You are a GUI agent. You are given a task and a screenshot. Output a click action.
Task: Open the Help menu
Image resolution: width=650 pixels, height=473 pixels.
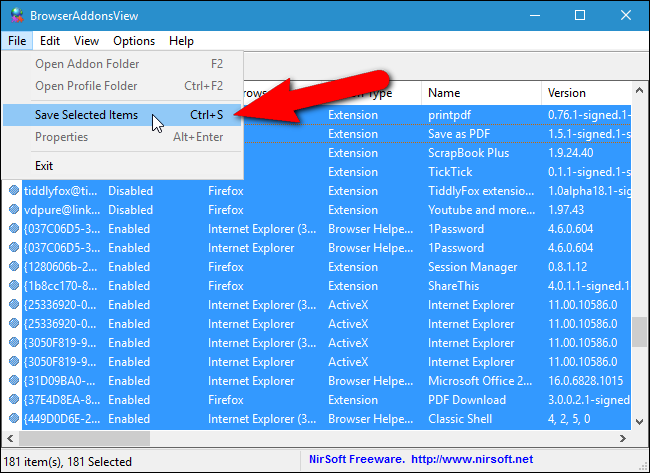(181, 41)
